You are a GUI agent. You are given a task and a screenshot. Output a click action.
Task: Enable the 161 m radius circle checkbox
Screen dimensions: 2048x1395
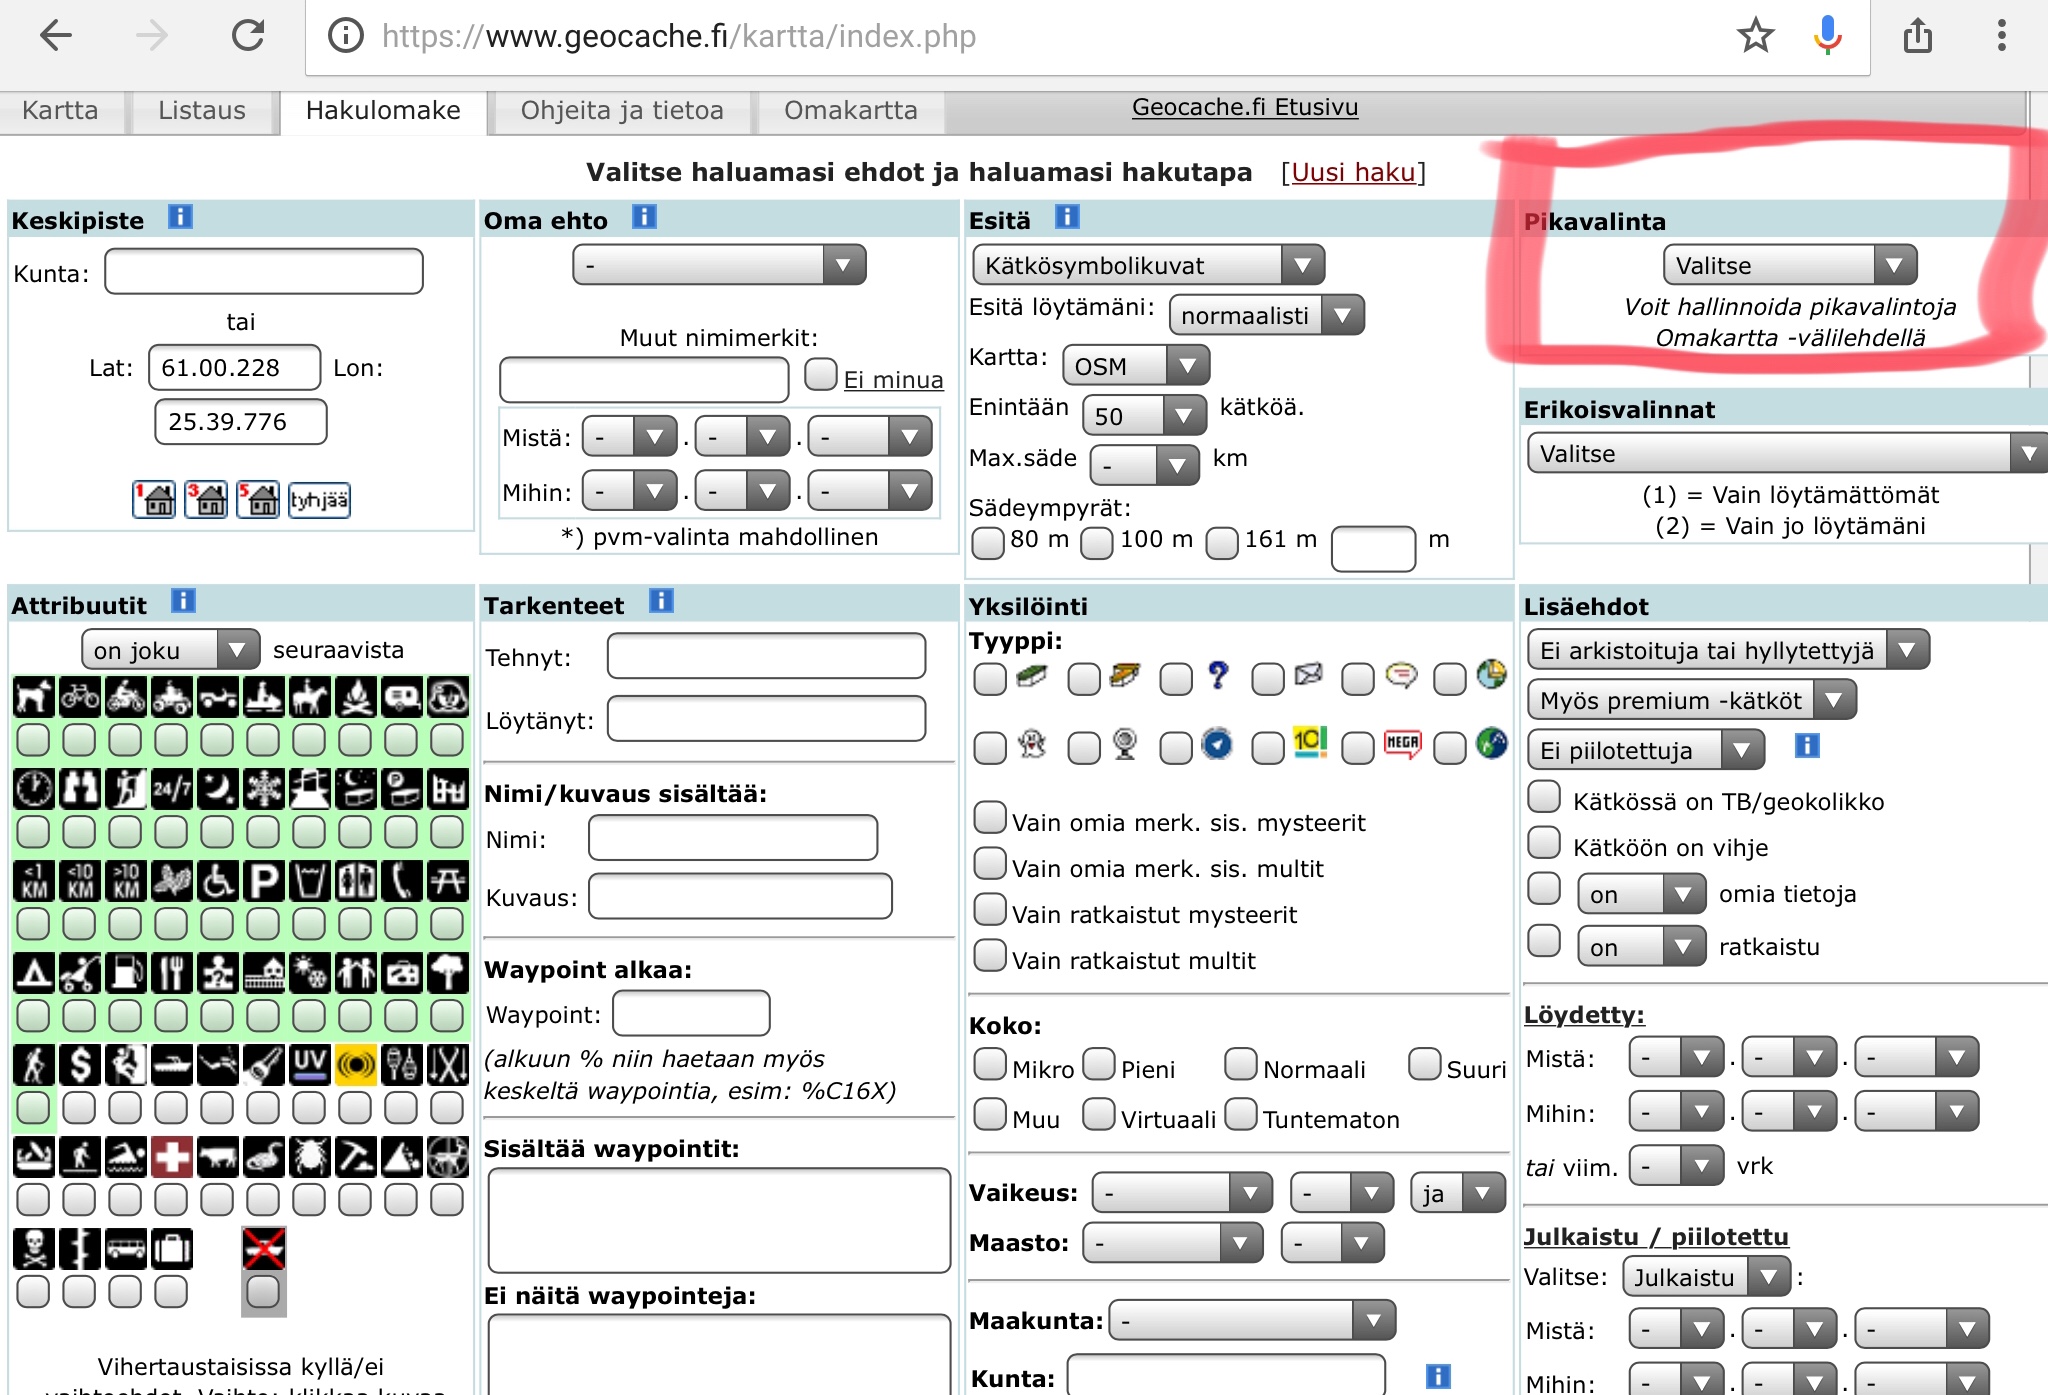tap(1222, 542)
